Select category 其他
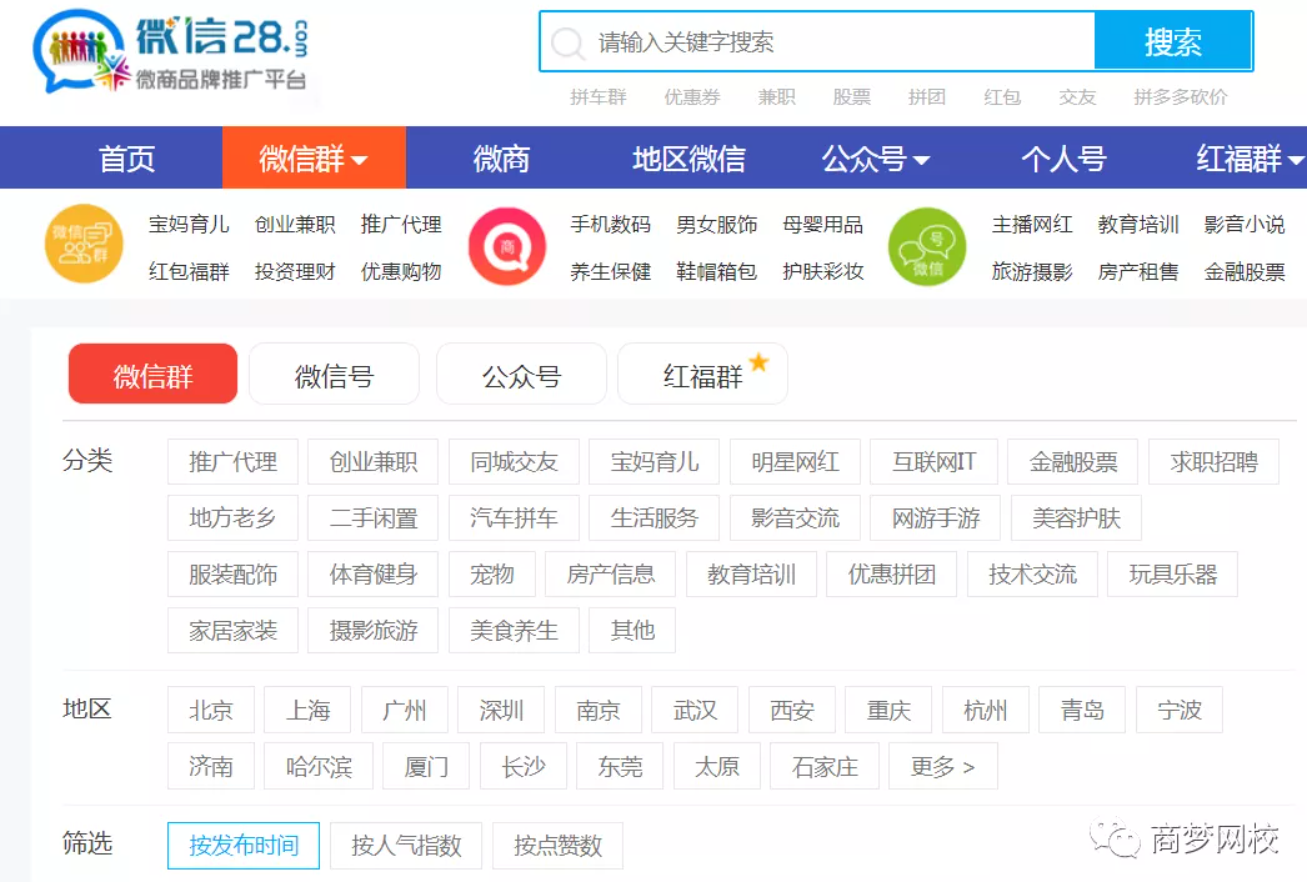 pyautogui.click(x=632, y=630)
